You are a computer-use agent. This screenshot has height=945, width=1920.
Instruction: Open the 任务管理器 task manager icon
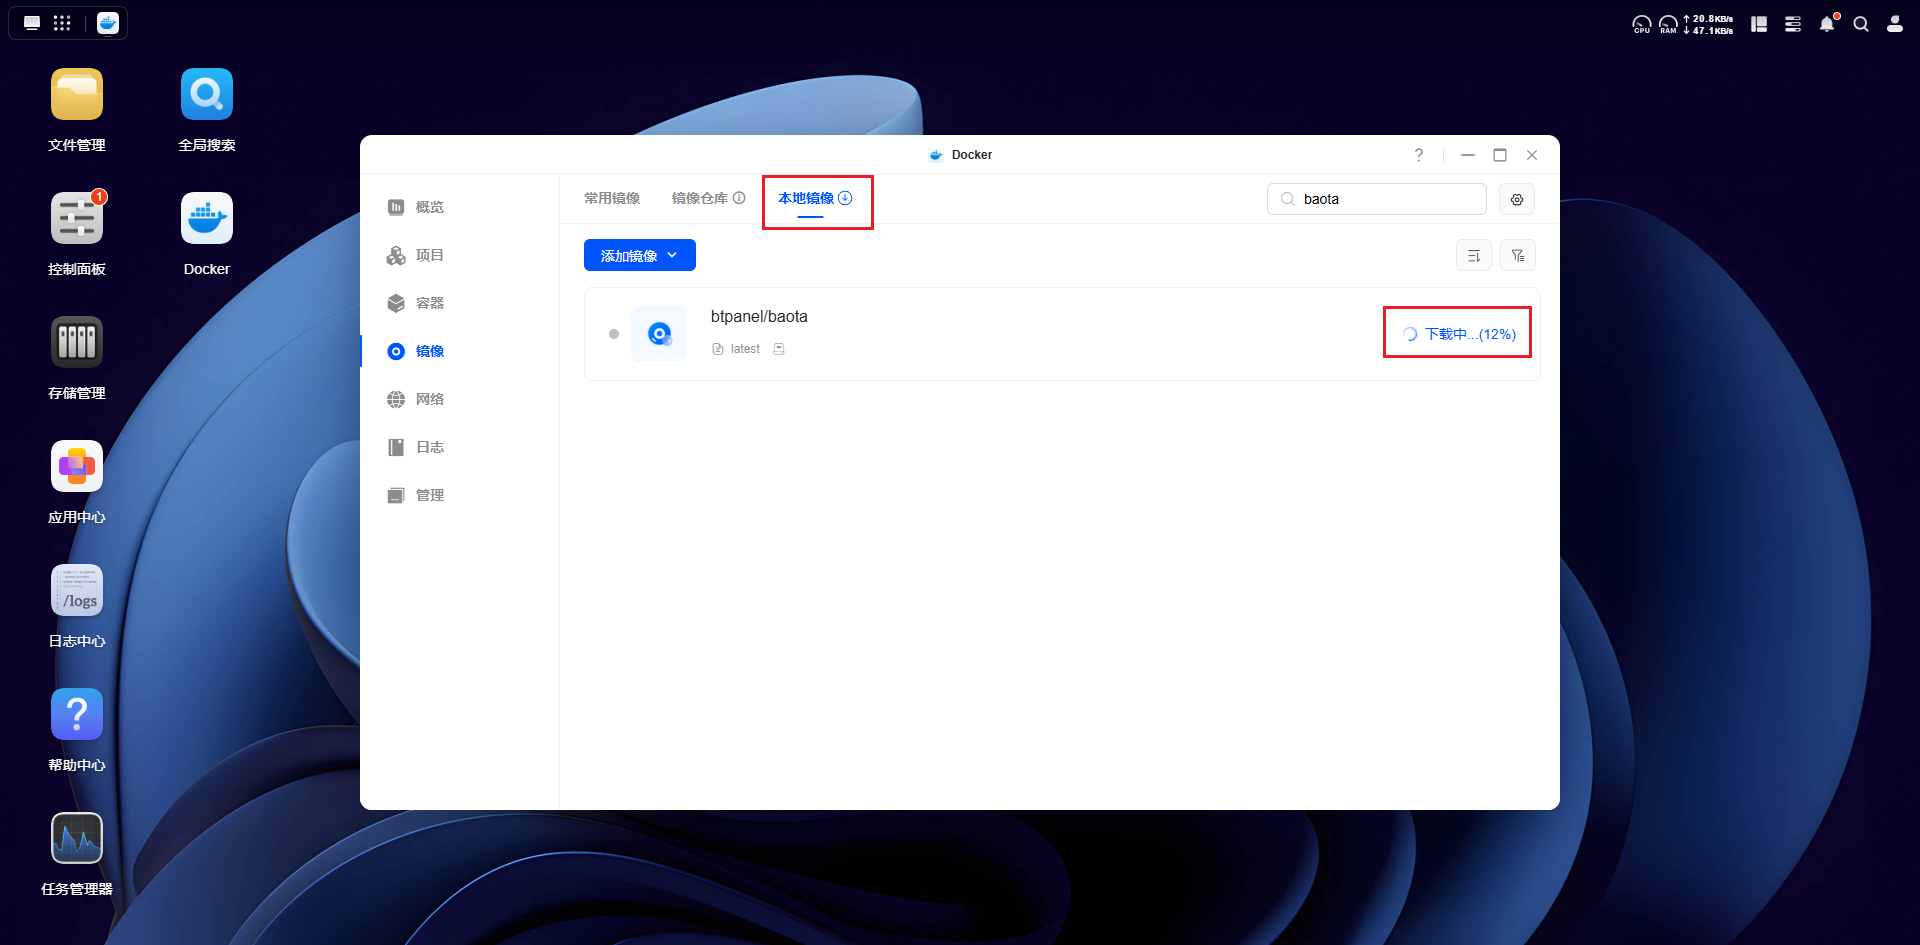click(77, 838)
